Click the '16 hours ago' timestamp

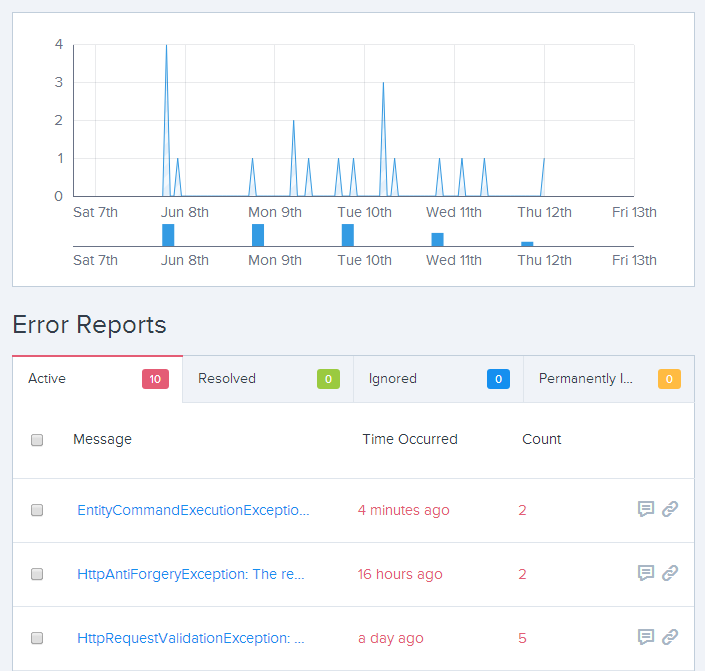click(x=400, y=574)
